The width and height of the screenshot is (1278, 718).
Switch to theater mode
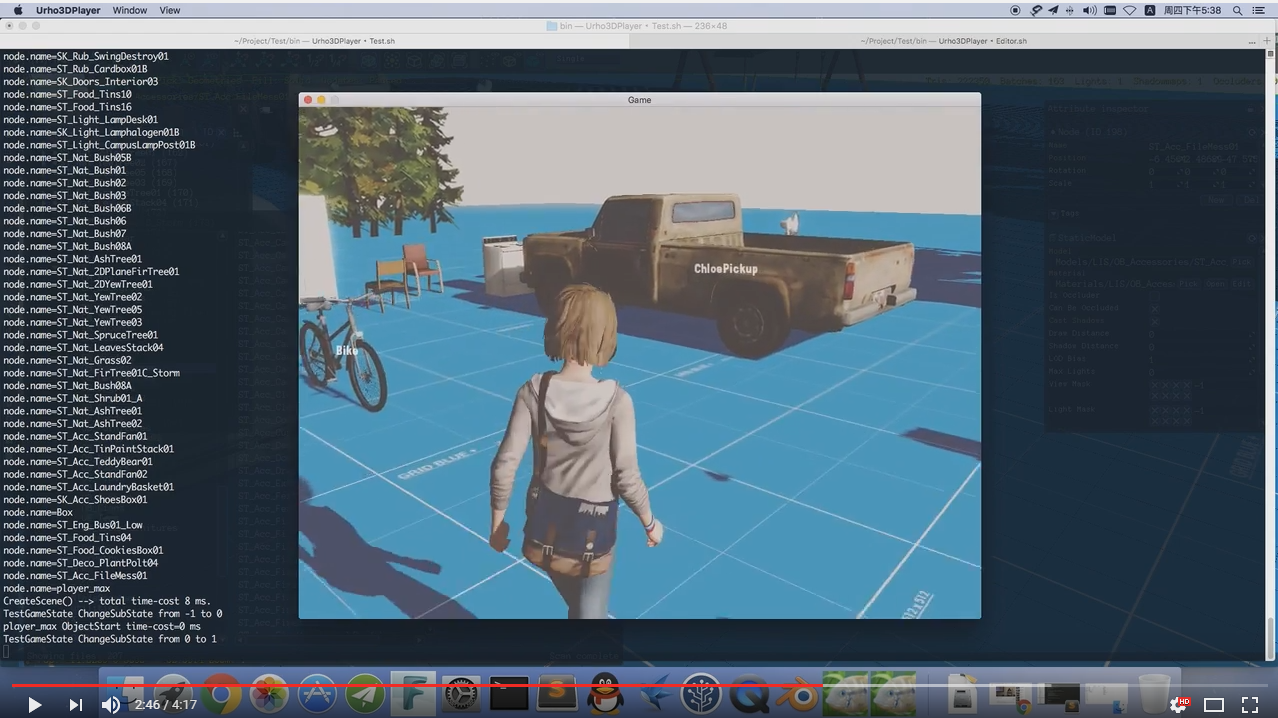[x=1214, y=705]
